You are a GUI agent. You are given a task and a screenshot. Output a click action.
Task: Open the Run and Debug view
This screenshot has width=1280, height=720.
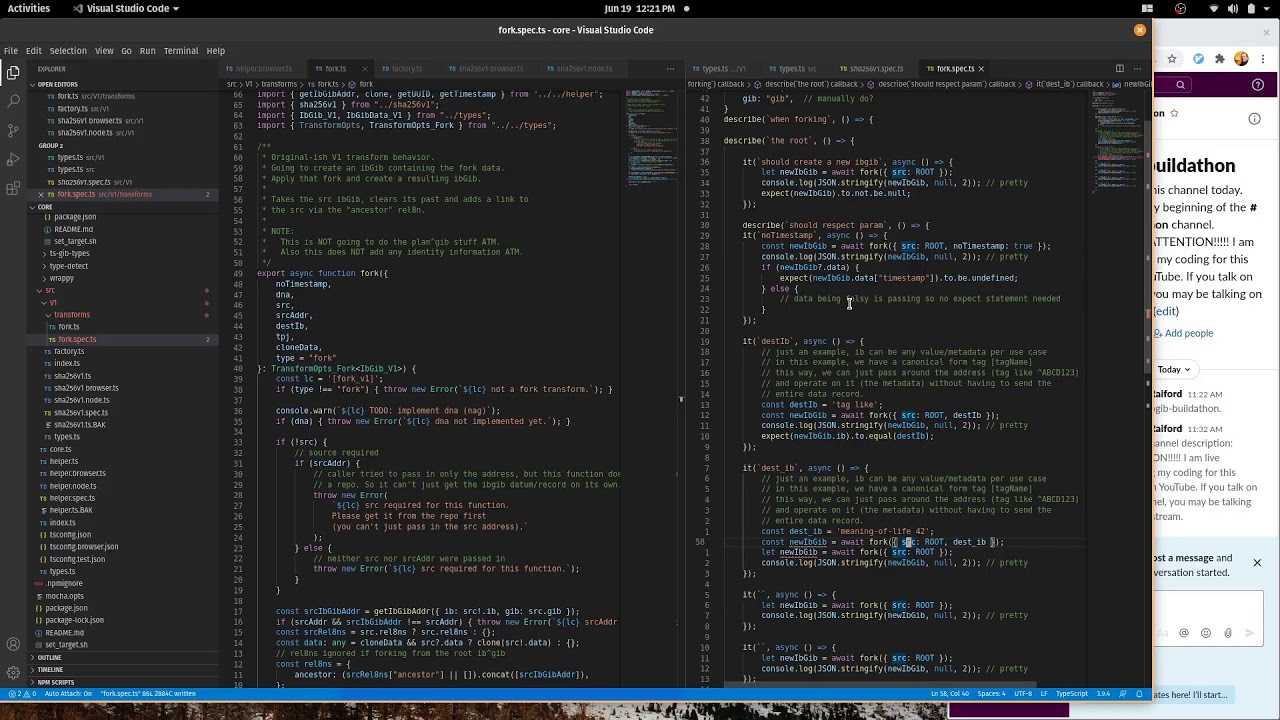(x=13, y=159)
